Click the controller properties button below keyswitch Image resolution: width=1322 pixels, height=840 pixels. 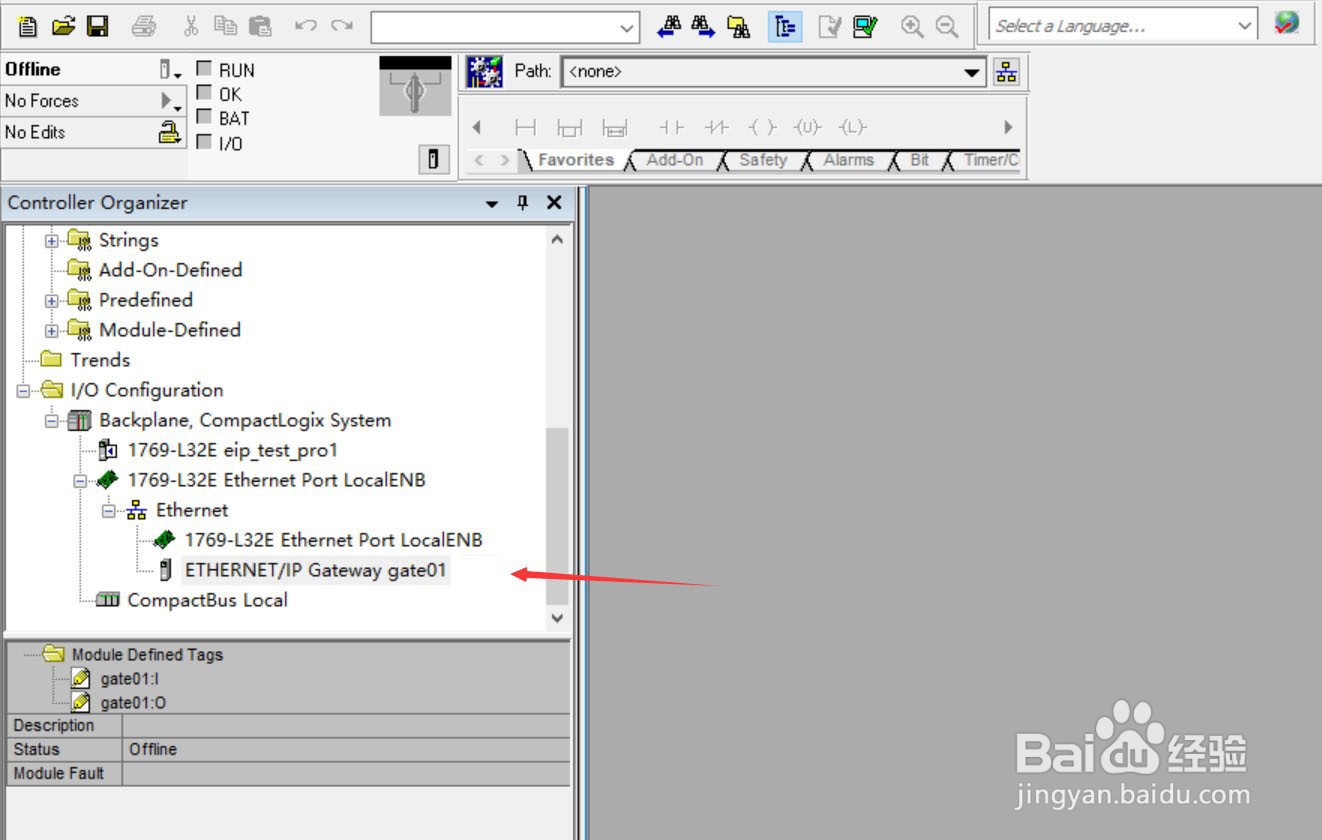pos(433,160)
